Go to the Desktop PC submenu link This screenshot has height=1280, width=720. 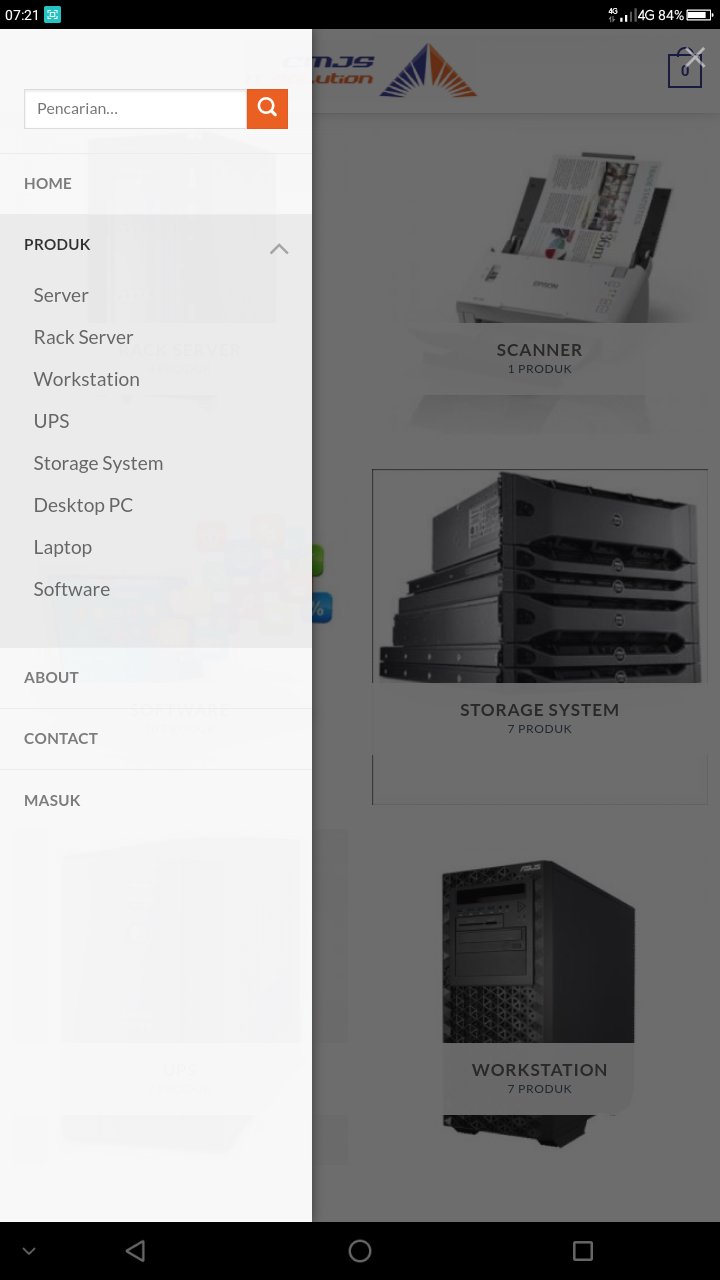83,505
